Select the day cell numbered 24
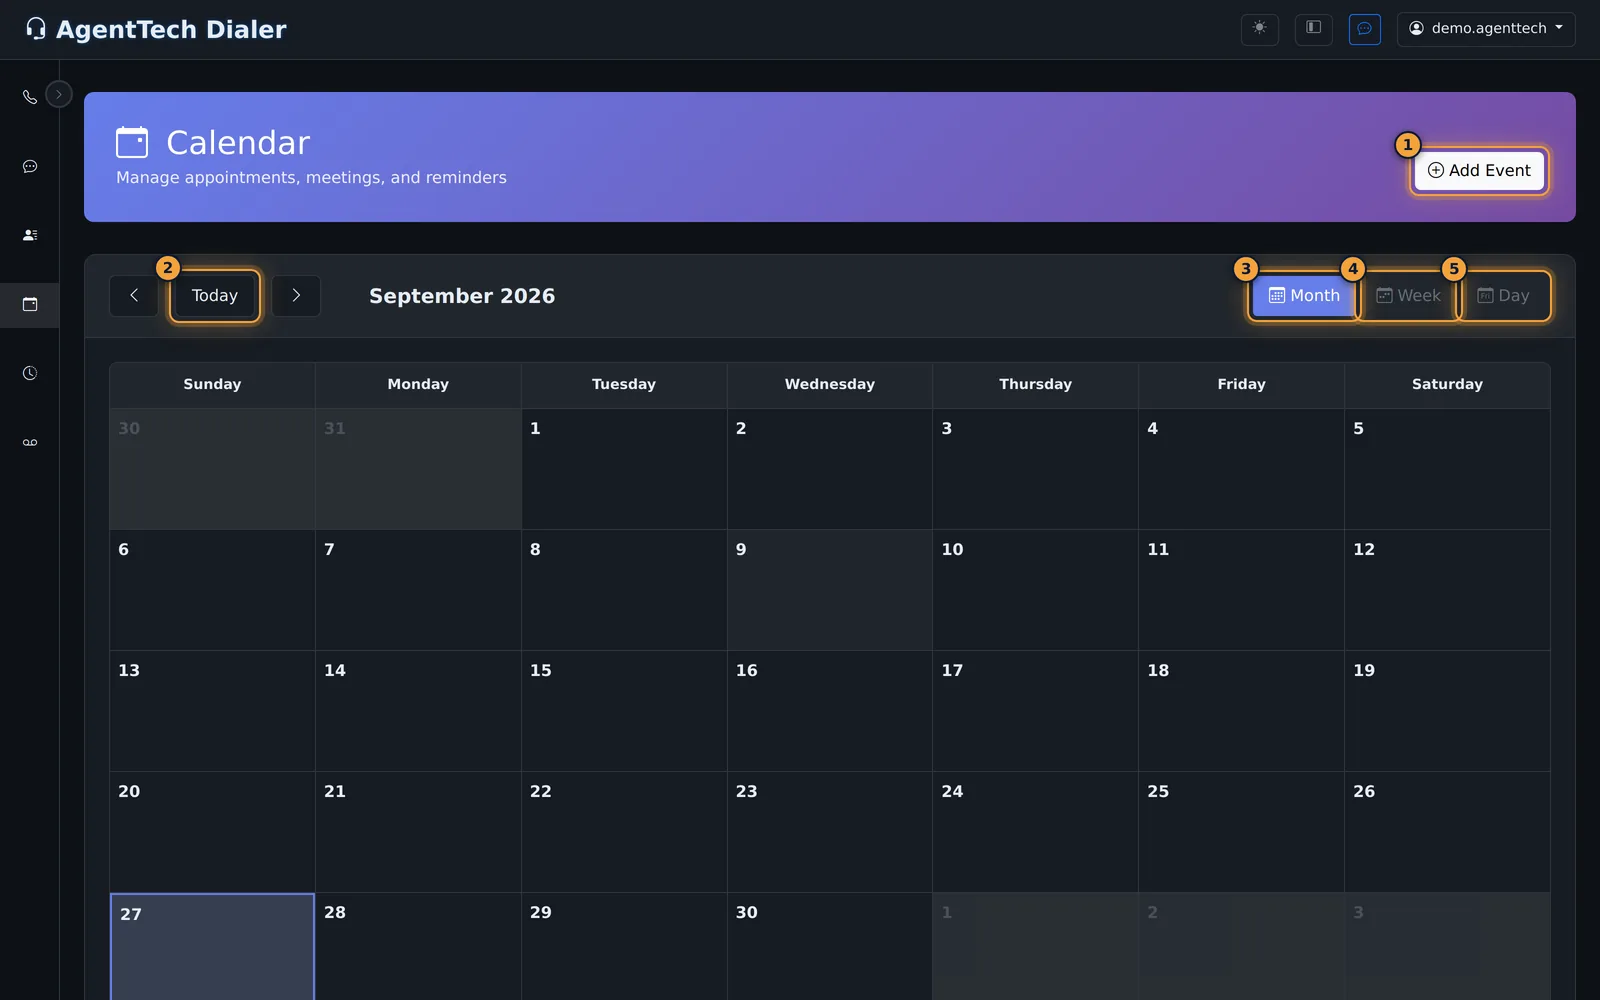Viewport: 1600px width, 1000px height. pyautogui.click(x=1036, y=832)
